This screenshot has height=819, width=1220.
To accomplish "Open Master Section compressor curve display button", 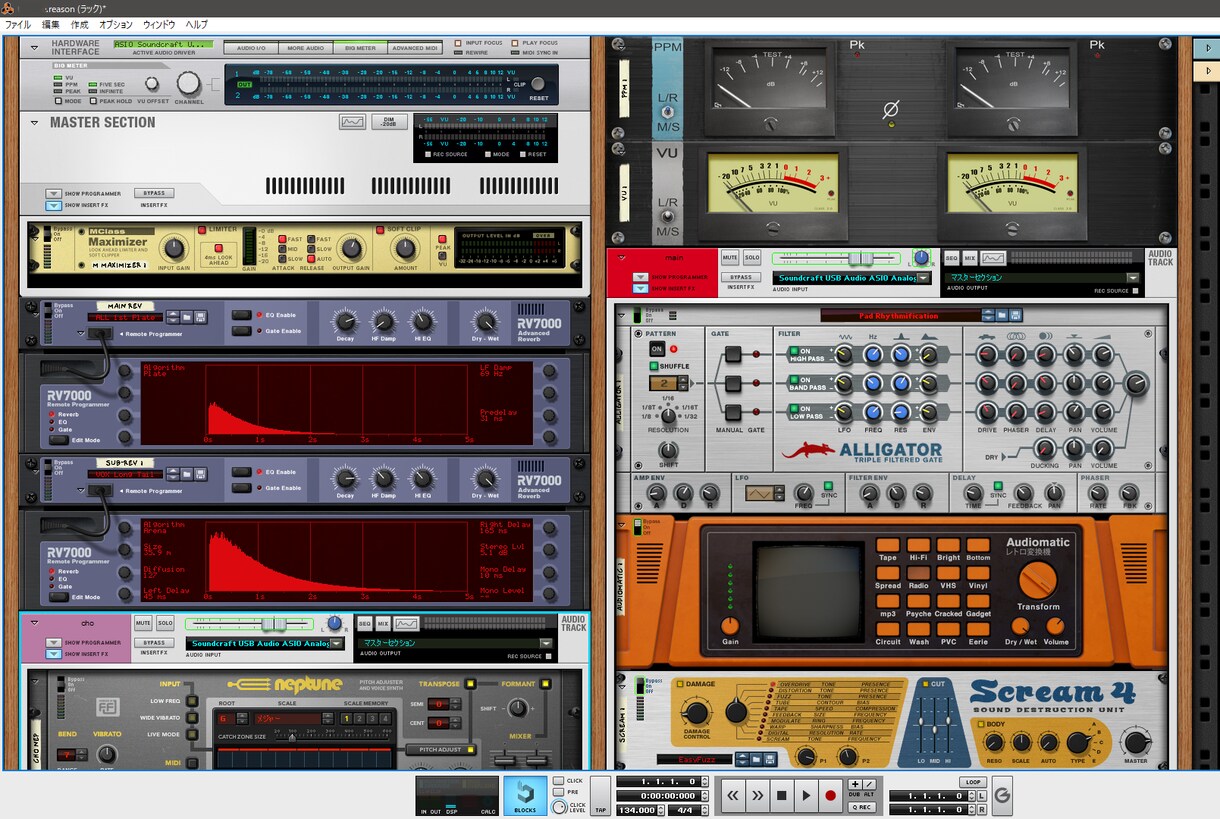I will pos(352,122).
